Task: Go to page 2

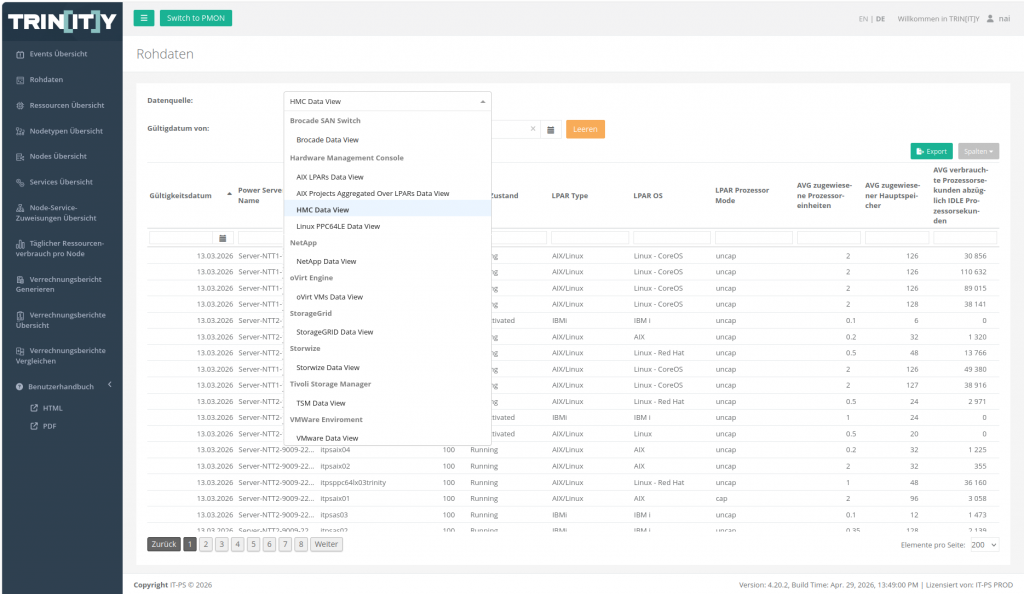Action: [x=206, y=544]
